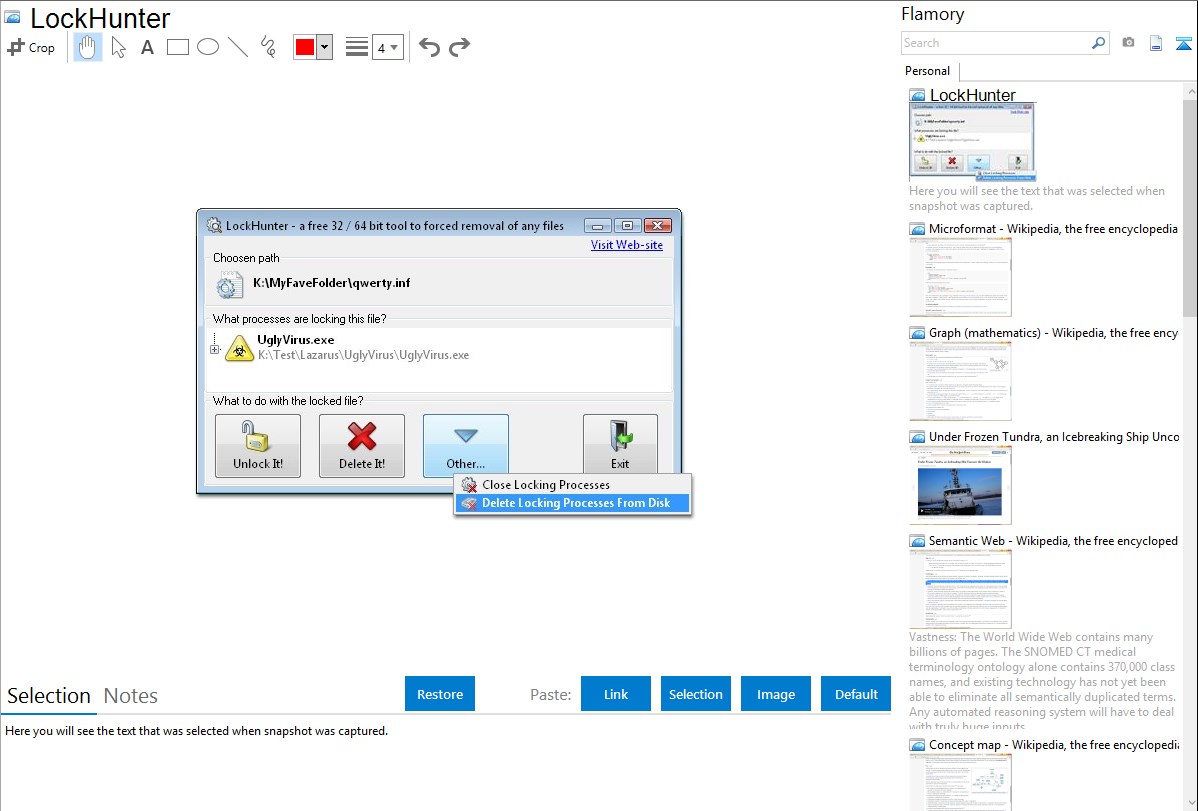Expand the UglyVirus.exe tree node

pos(215,349)
